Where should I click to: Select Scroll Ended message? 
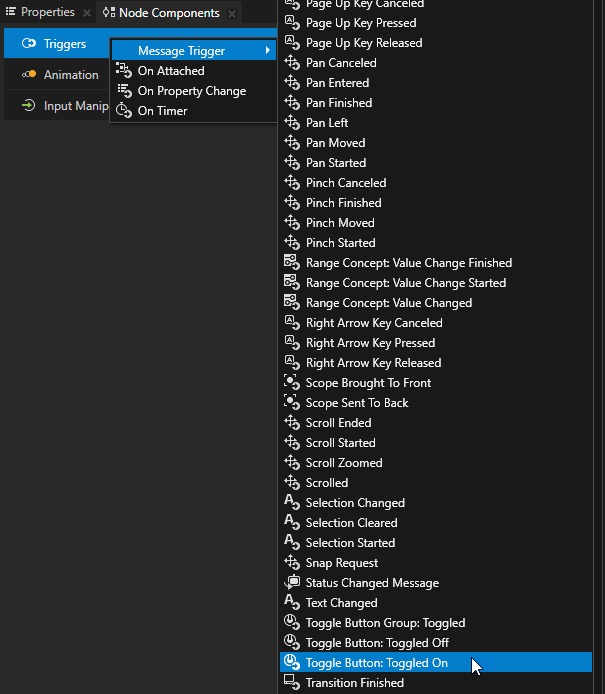click(436, 423)
